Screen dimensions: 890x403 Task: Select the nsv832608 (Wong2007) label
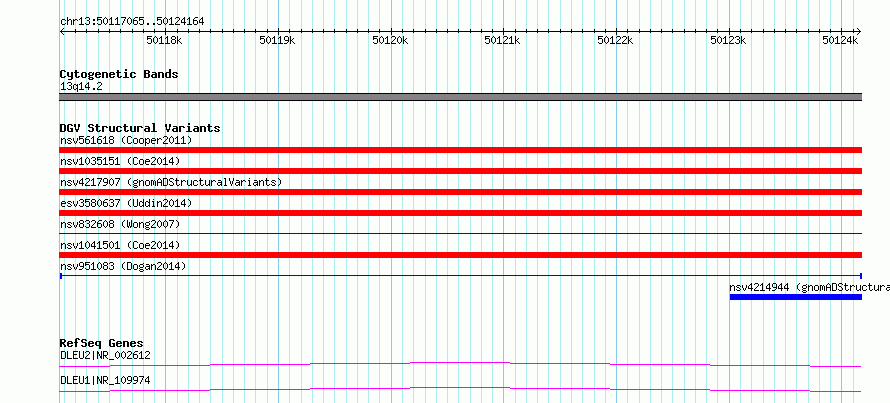(x=120, y=224)
